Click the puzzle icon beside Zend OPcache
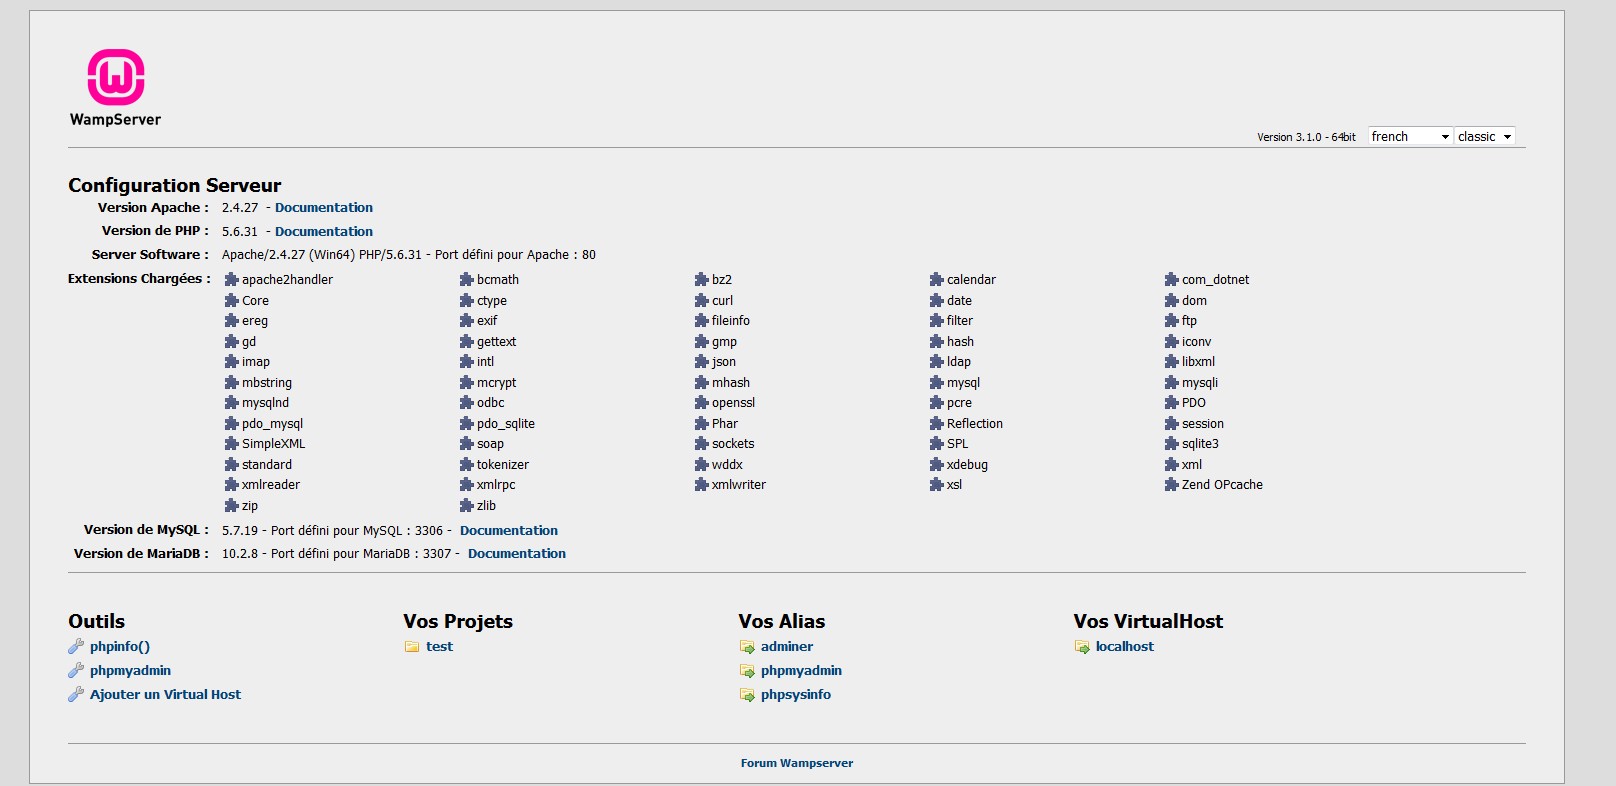Image resolution: width=1616 pixels, height=786 pixels. click(x=1172, y=485)
